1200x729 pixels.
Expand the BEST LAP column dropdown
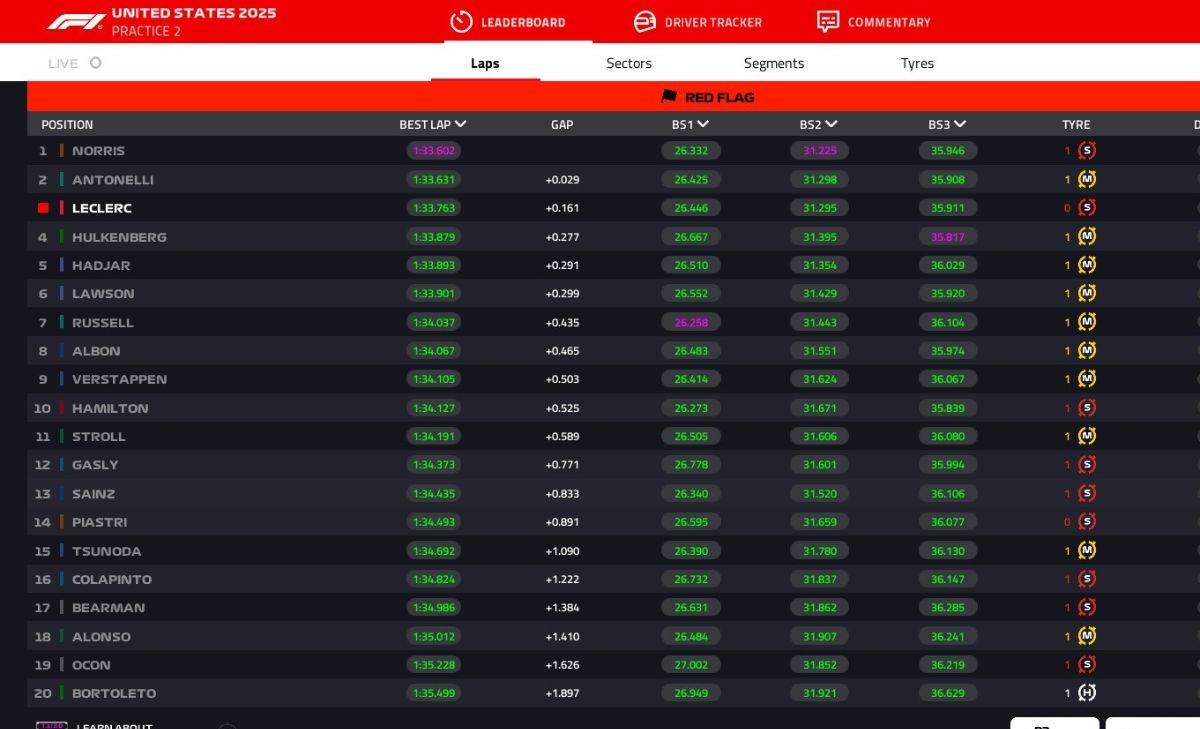click(460, 125)
